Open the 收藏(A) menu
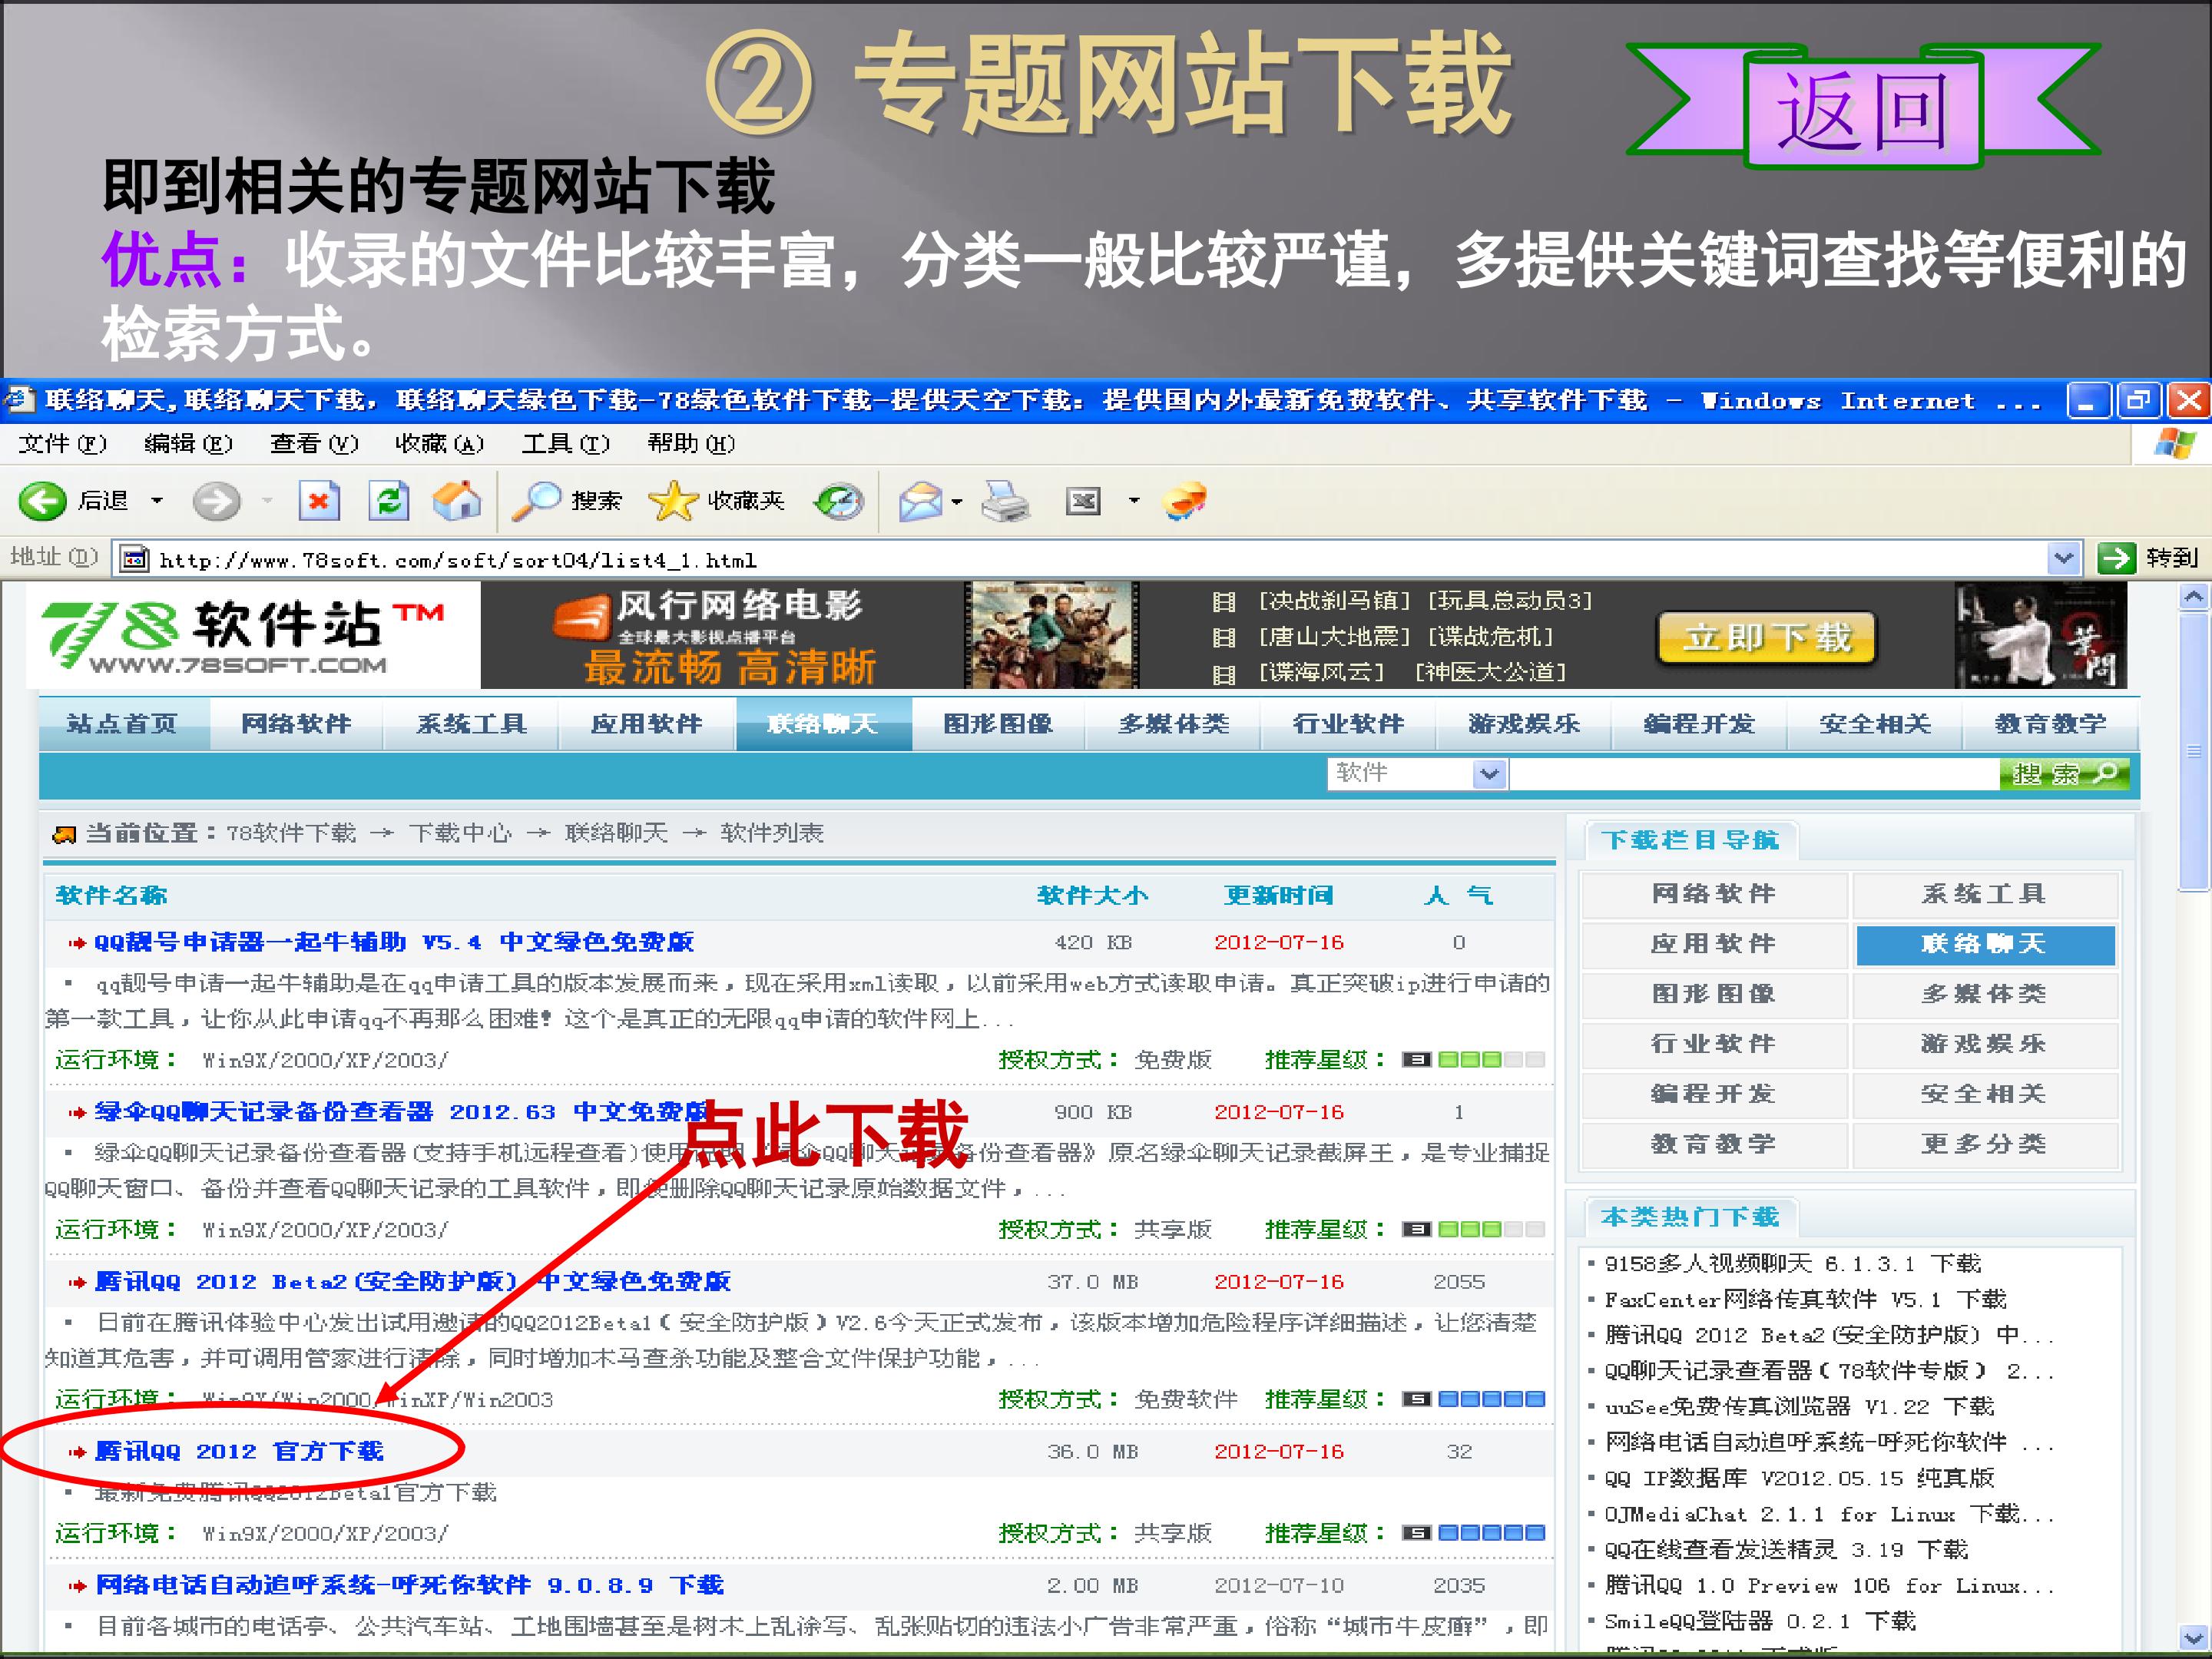Viewport: 2212px width, 1659px height. [x=440, y=443]
